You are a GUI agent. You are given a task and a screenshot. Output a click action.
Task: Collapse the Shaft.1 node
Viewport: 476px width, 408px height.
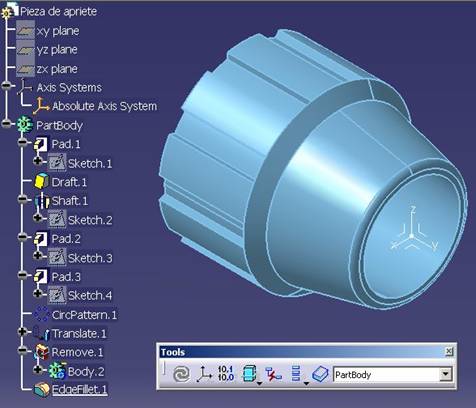(22, 199)
